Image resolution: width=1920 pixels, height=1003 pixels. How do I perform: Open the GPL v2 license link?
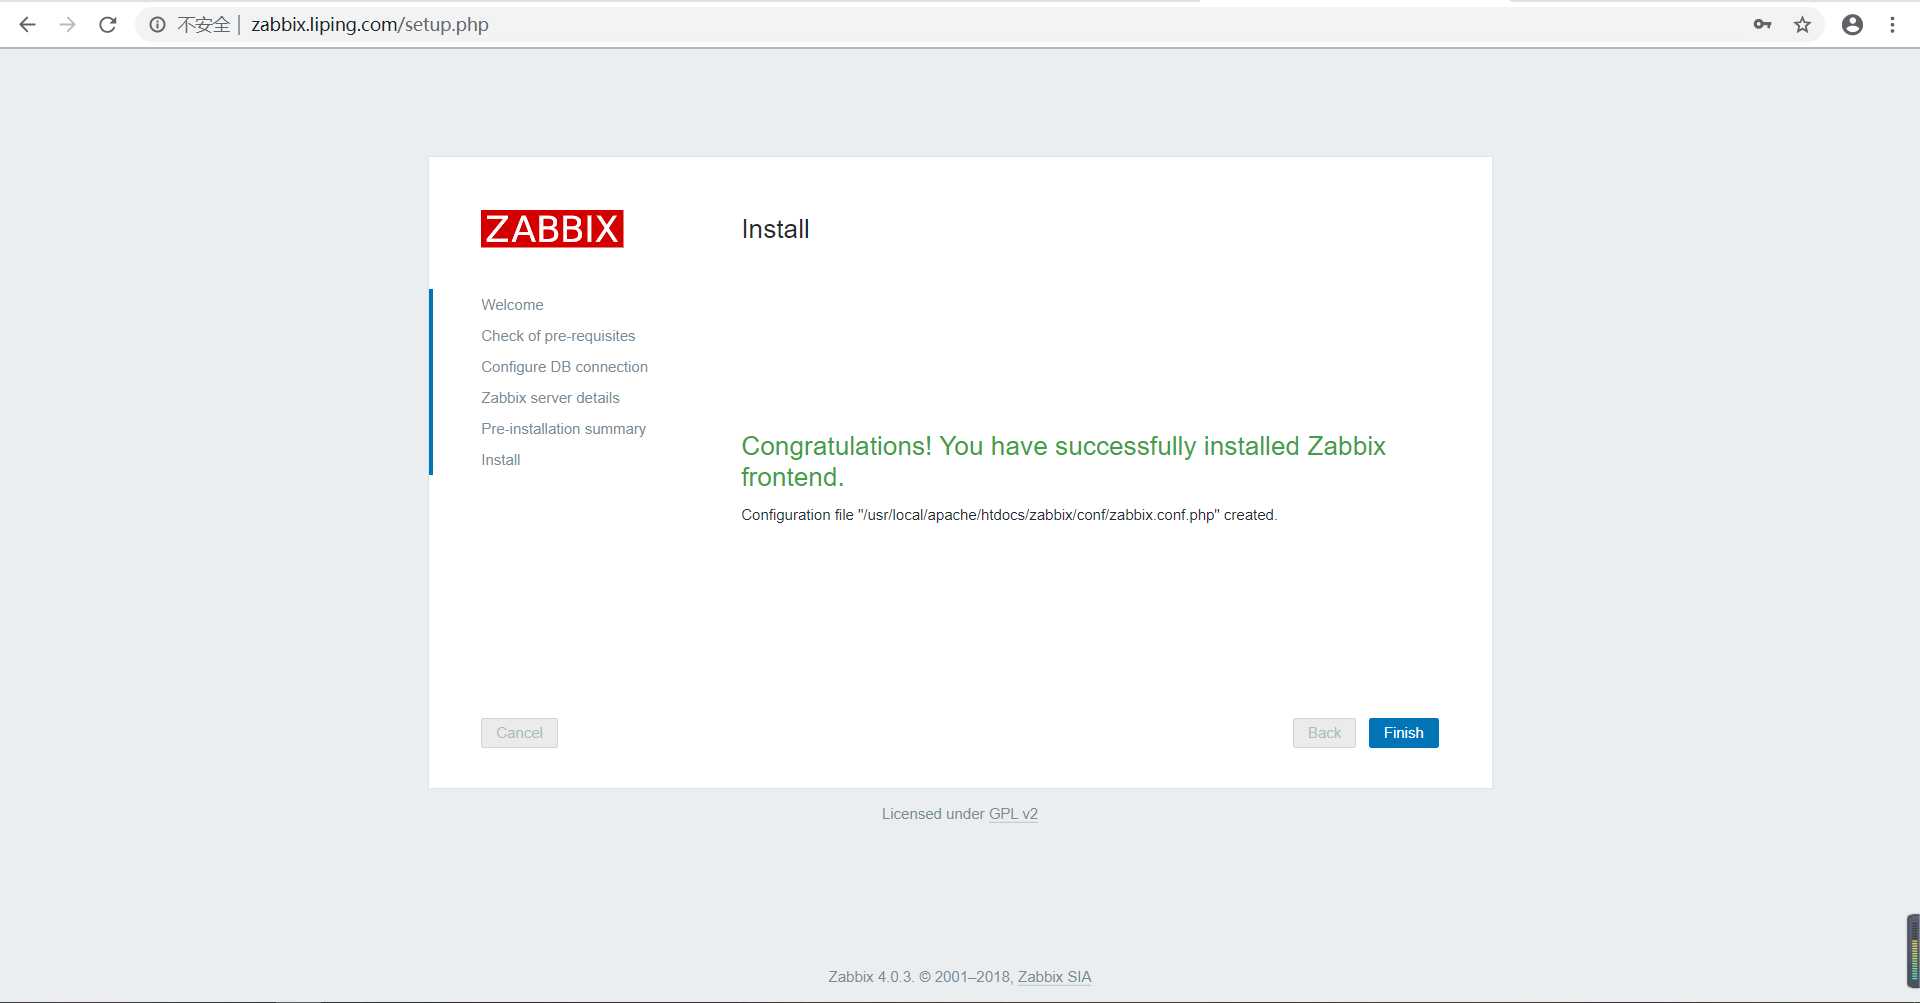(1013, 814)
